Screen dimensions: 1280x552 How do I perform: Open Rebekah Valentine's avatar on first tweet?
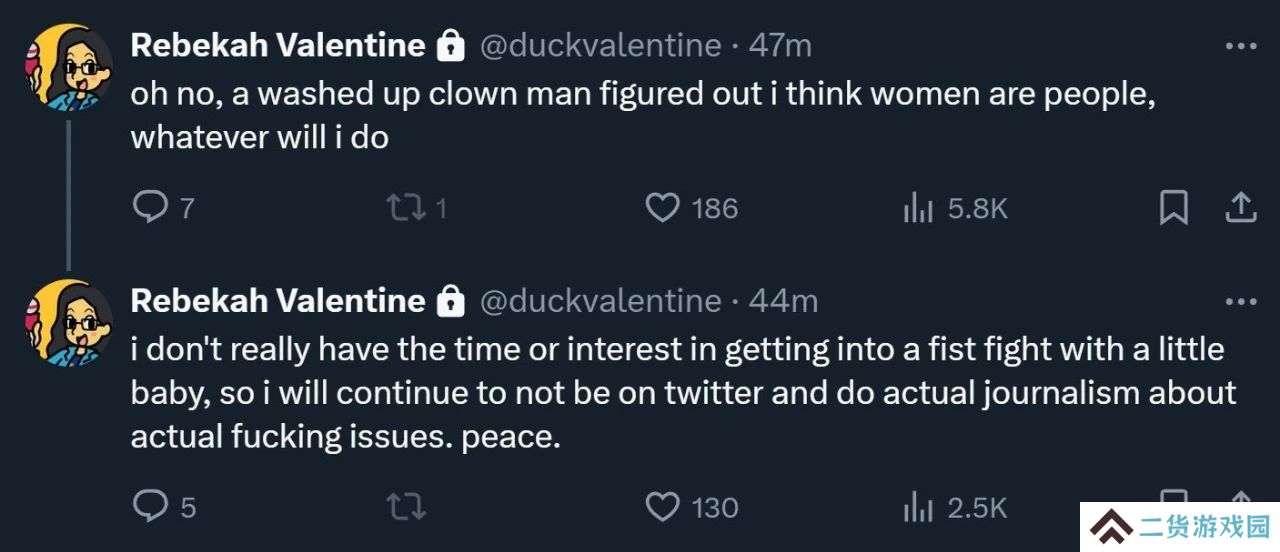(x=67, y=67)
